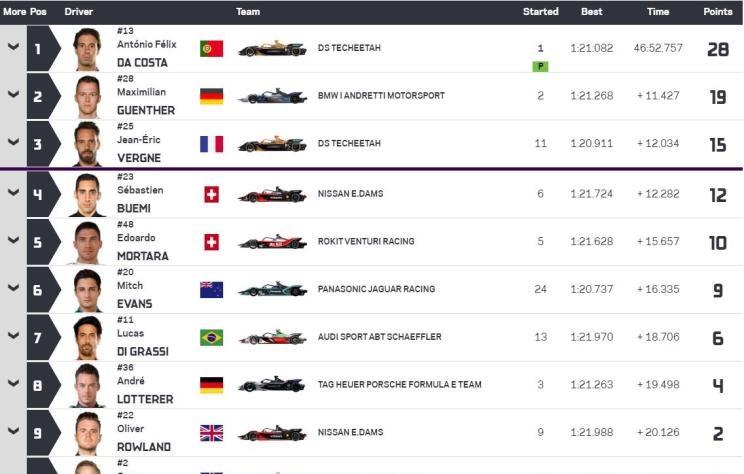Click the BMW i Andretti car image
Image resolution: width=744 pixels, height=474 pixels.
pyautogui.click(x=272, y=96)
